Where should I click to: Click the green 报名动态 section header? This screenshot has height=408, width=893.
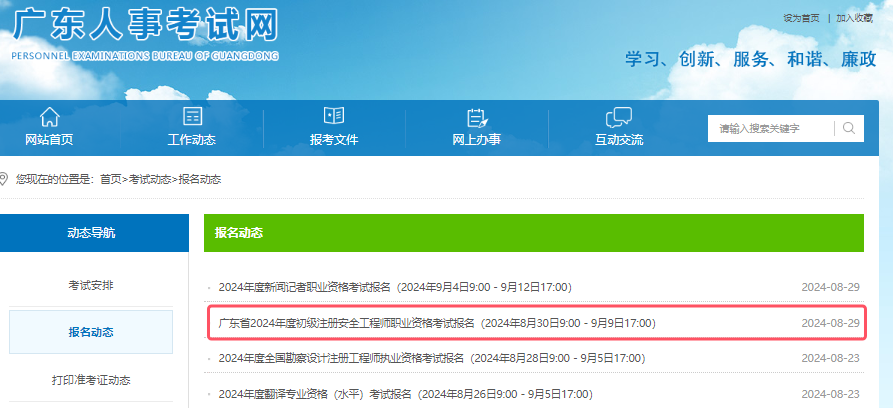pyautogui.click(x=534, y=233)
